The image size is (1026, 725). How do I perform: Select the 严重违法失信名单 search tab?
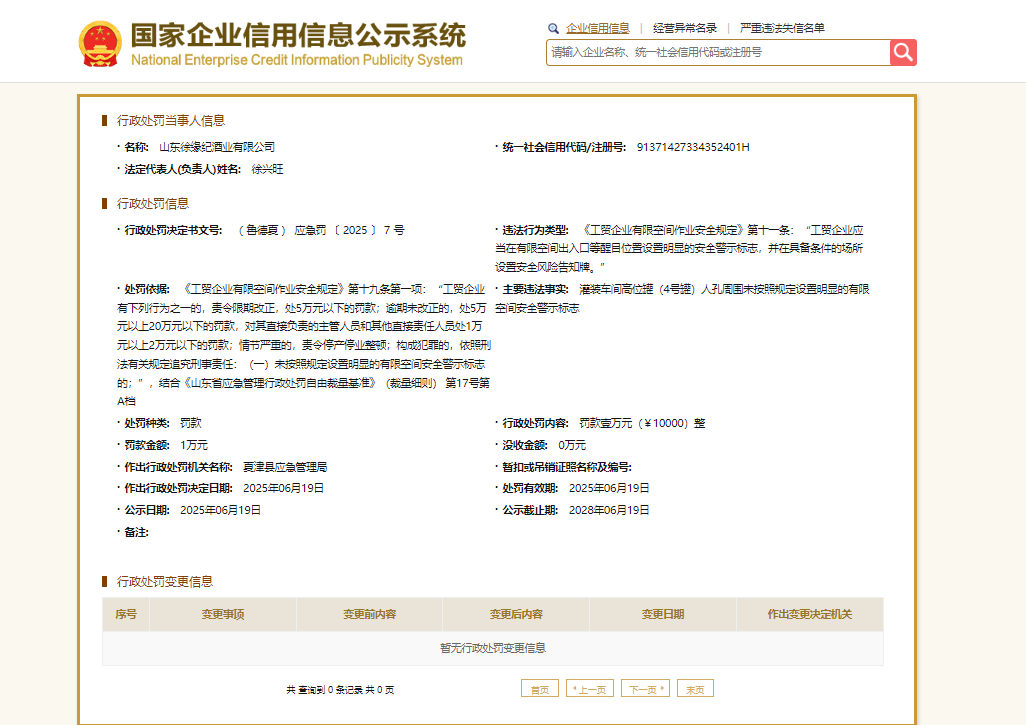[x=782, y=28]
